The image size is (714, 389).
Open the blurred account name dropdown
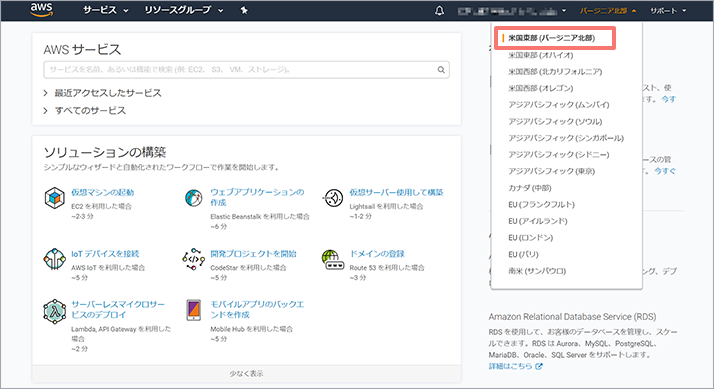tap(512, 10)
